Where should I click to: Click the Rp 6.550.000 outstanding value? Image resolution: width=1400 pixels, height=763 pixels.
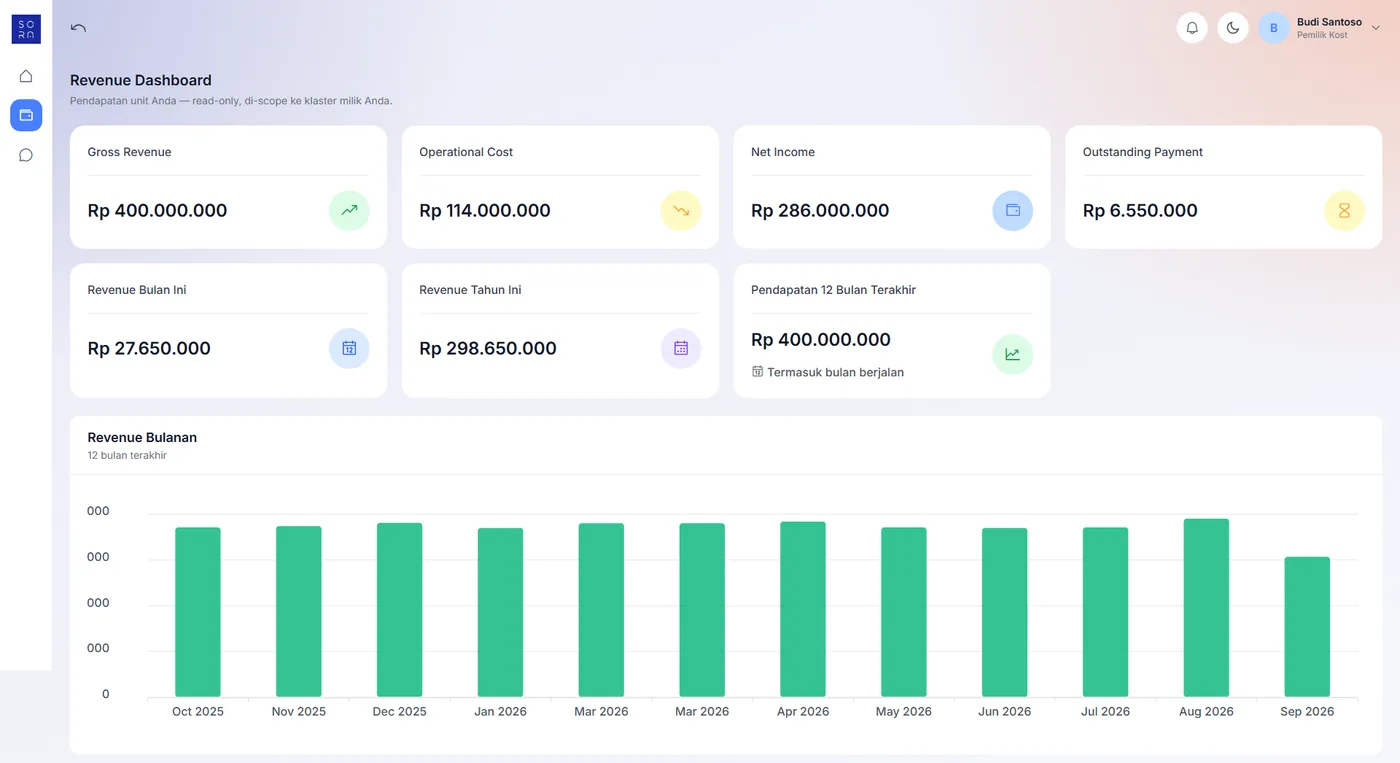1140,211
